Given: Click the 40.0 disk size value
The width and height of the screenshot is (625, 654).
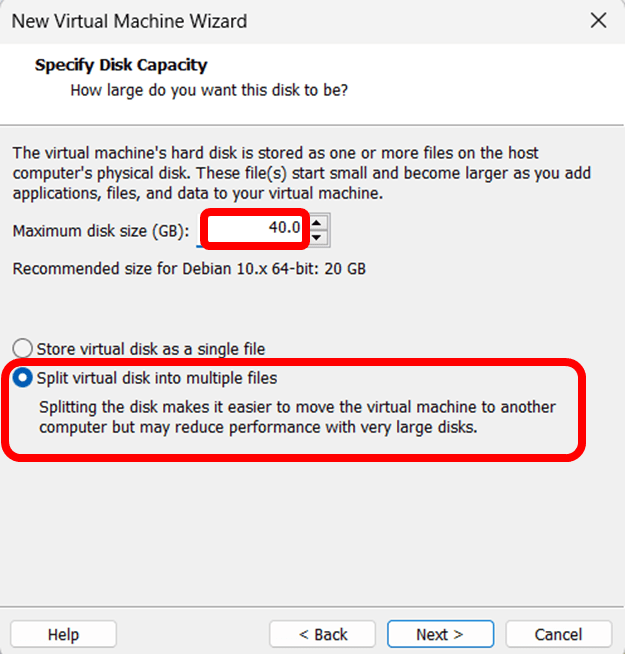Looking at the screenshot, I should tap(284, 227).
